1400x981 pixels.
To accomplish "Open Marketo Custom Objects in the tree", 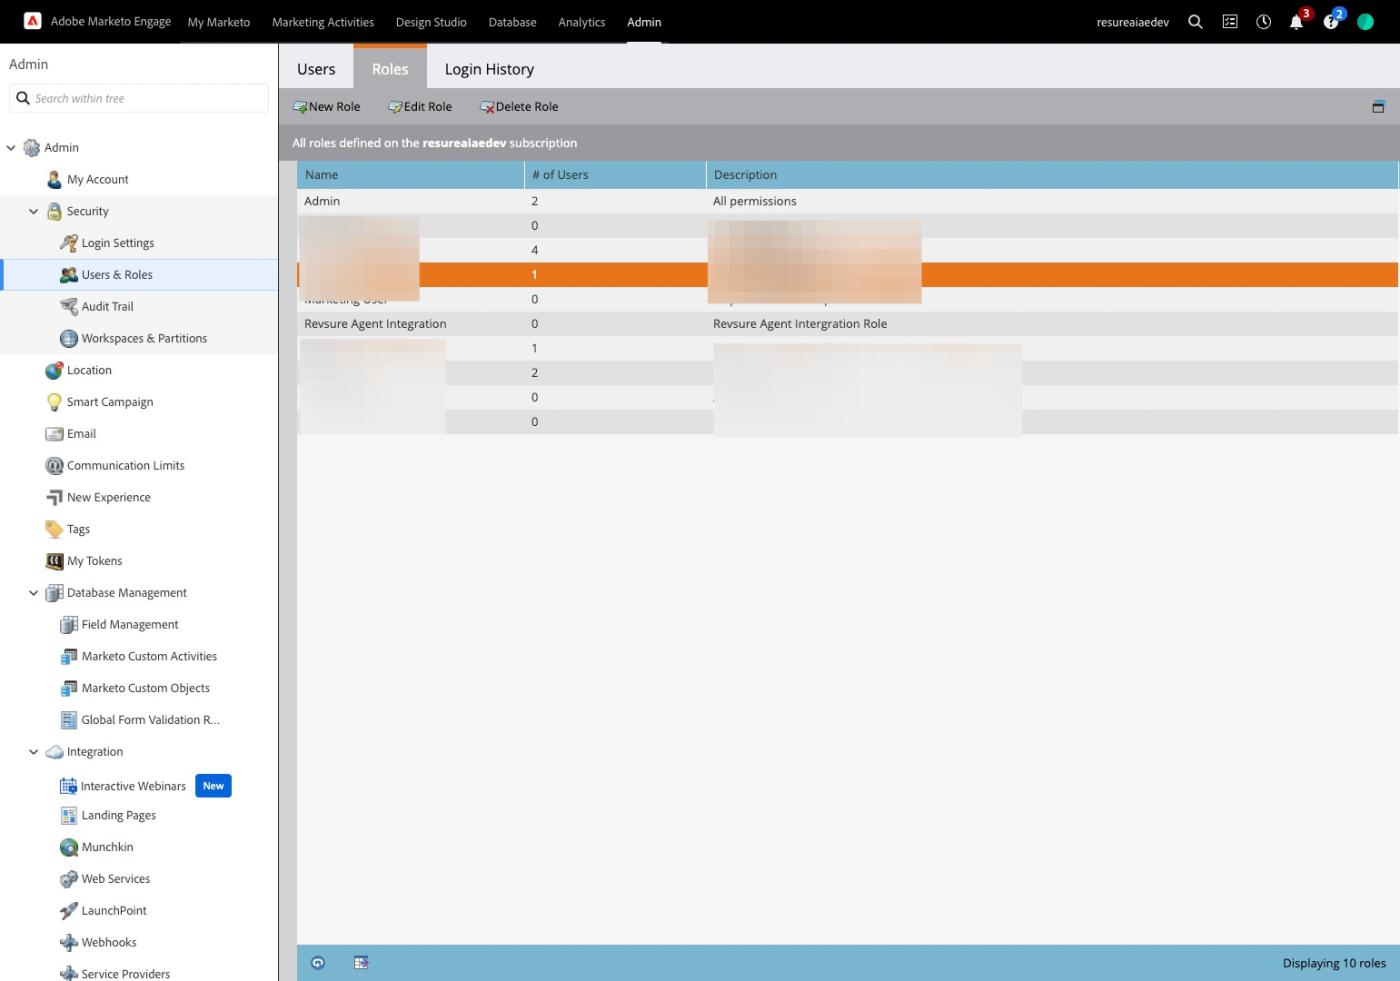I will coord(146,688).
